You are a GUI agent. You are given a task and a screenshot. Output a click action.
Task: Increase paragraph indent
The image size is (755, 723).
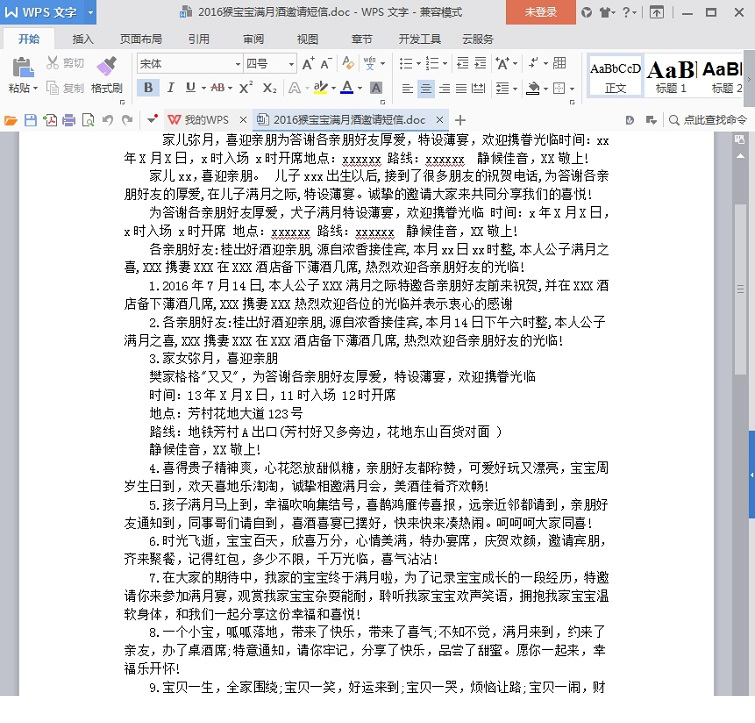pyautogui.click(x=480, y=63)
